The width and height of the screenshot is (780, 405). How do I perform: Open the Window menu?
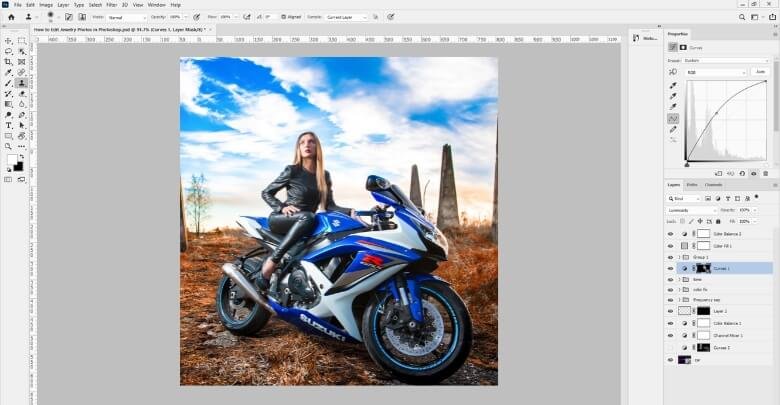pos(156,4)
